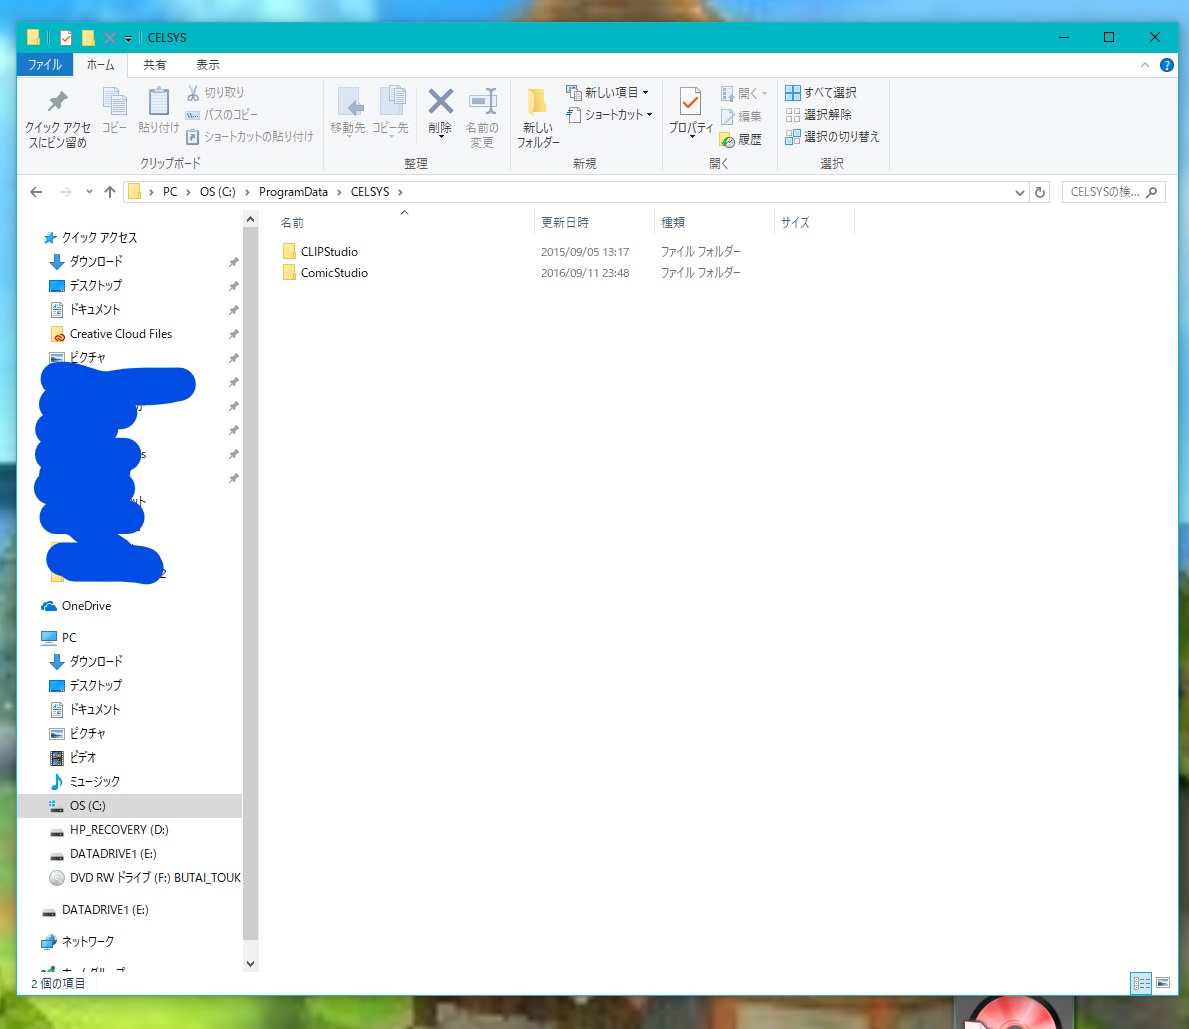The width and height of the screenshot is (1189, 1029).
Task: Click the Copy path (パスのコピー) command
Action: point(221,115)
